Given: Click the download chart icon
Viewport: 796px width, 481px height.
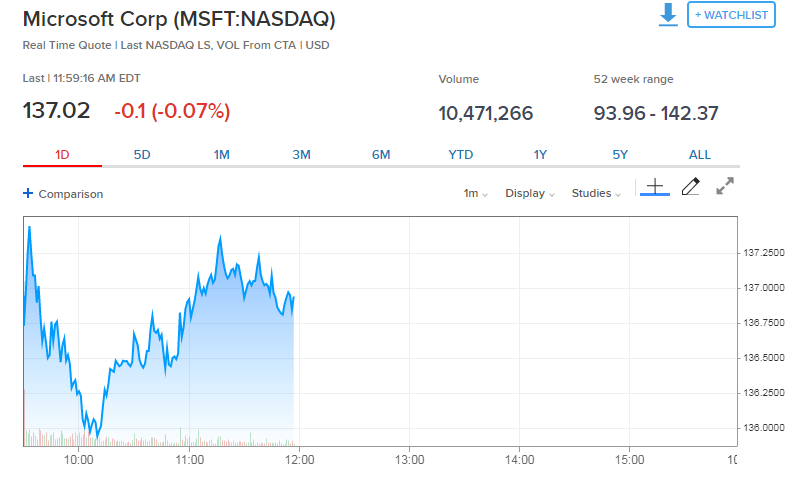Looking at the screenshot, I should (x=668, y=15).
